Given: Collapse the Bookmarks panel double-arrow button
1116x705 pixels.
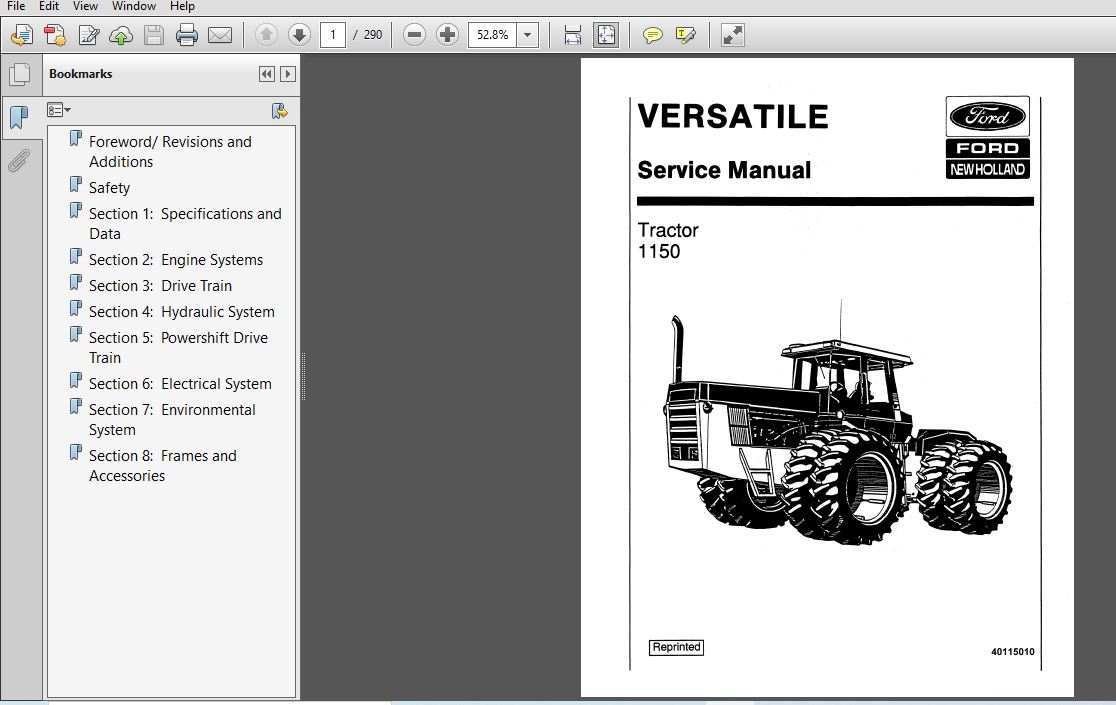Looking at the screenshot, I should pos(267,74).
